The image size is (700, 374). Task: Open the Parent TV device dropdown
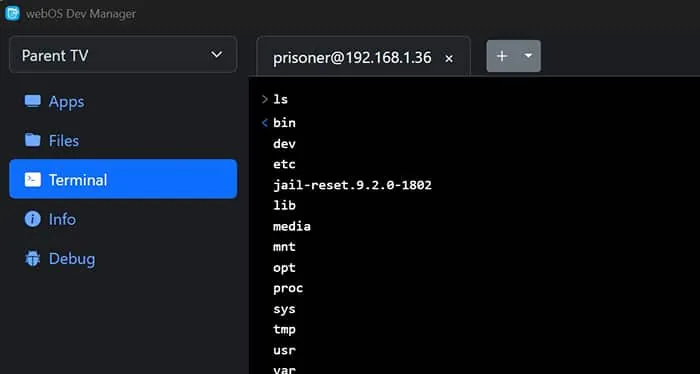click(x=123, y=55)
